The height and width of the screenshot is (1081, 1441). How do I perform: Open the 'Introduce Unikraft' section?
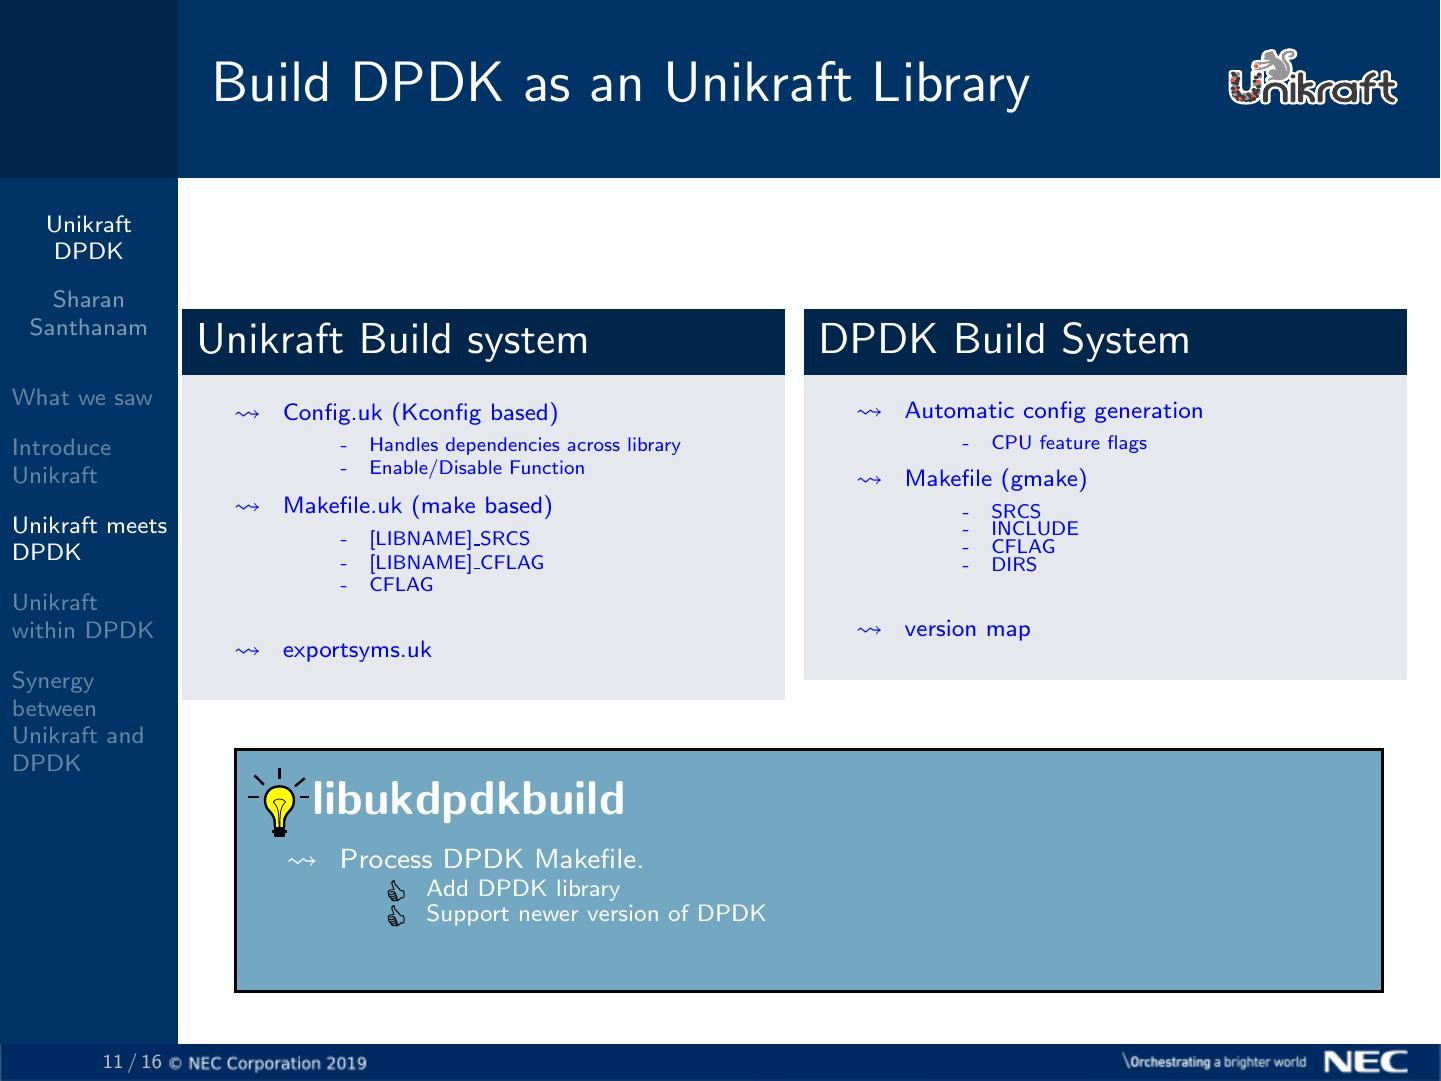coord(62,461)
